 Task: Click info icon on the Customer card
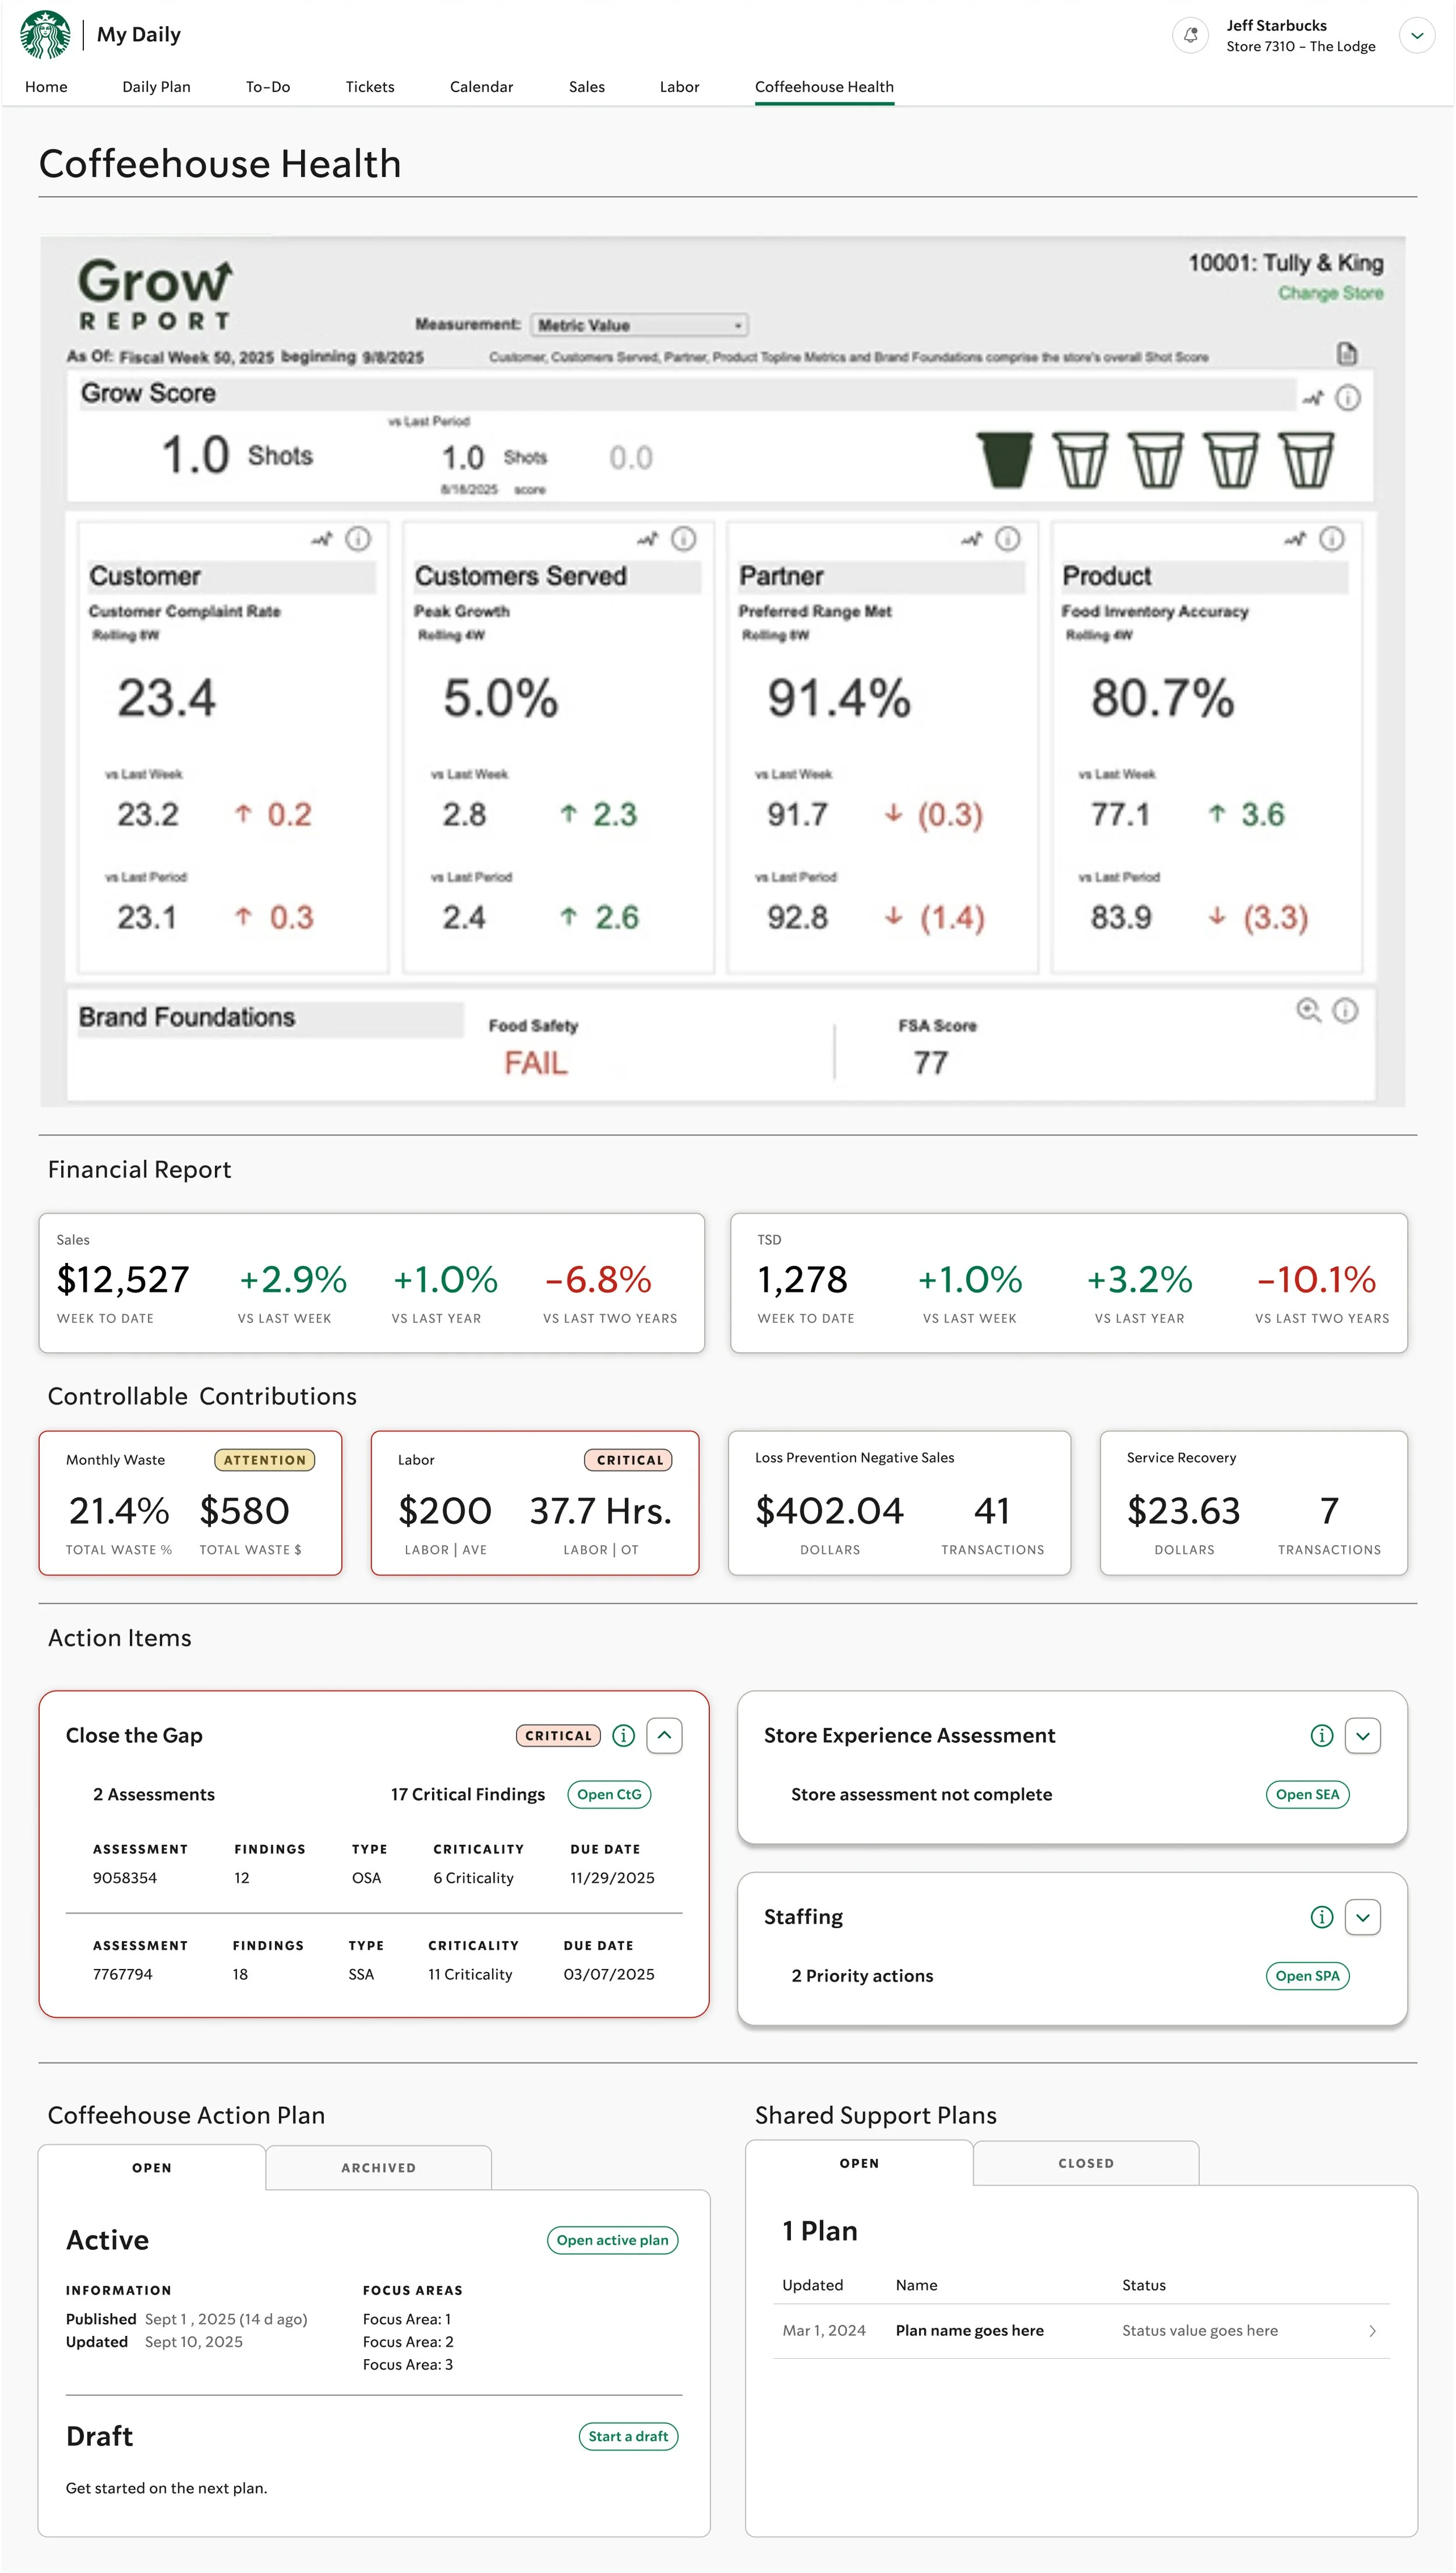pos(358,539)
